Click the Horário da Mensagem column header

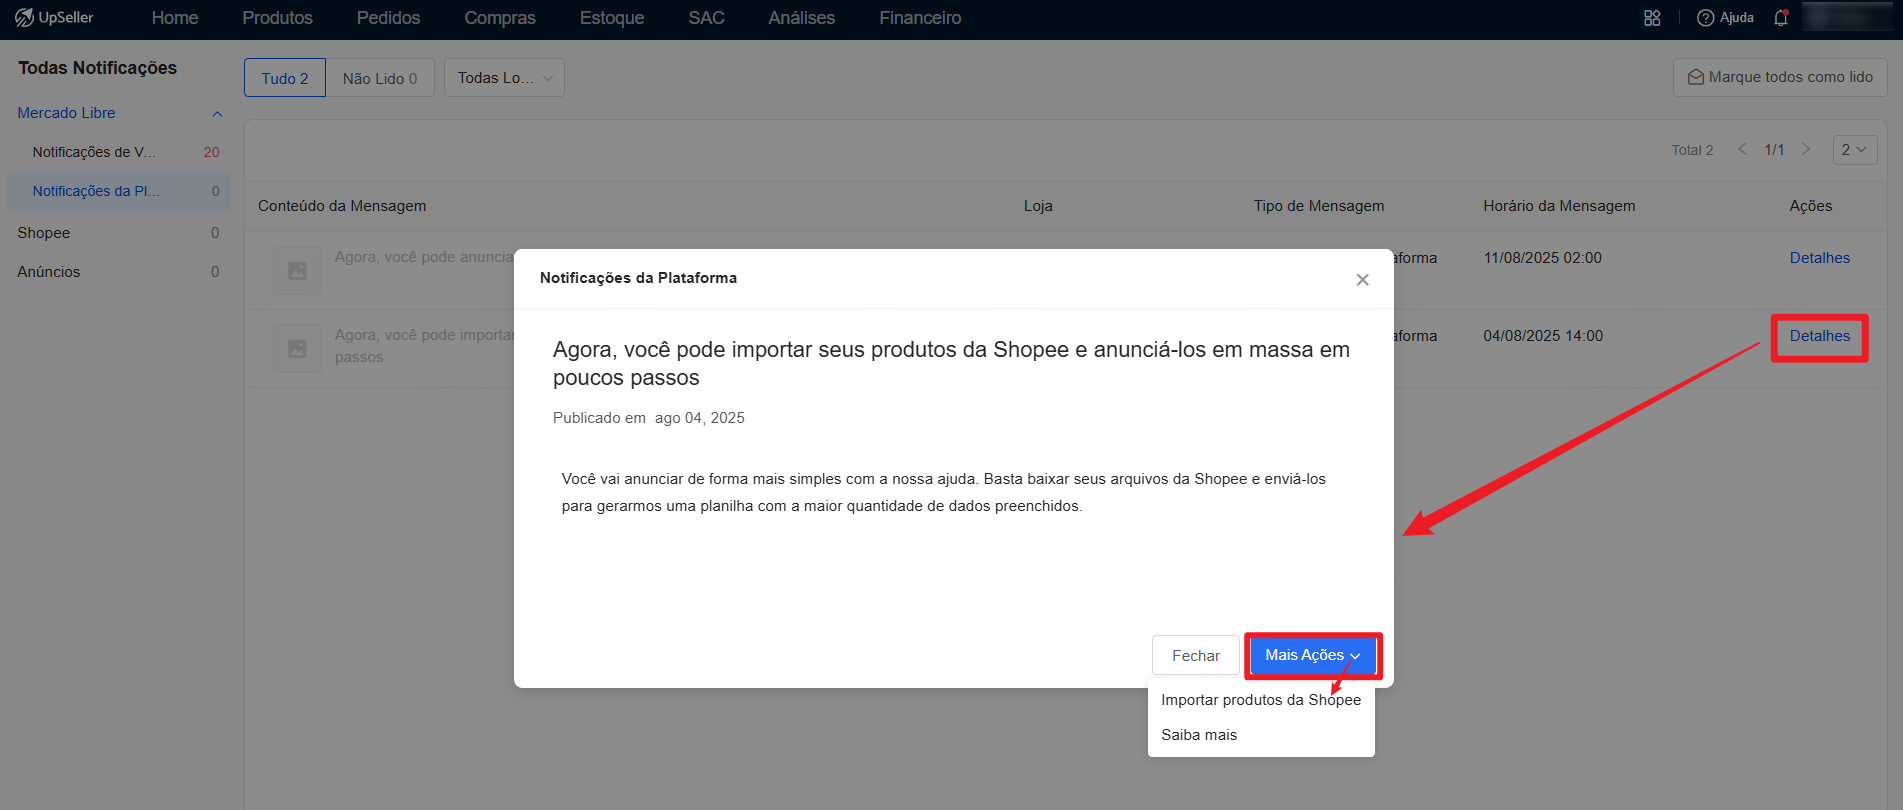pos(1559,206)
